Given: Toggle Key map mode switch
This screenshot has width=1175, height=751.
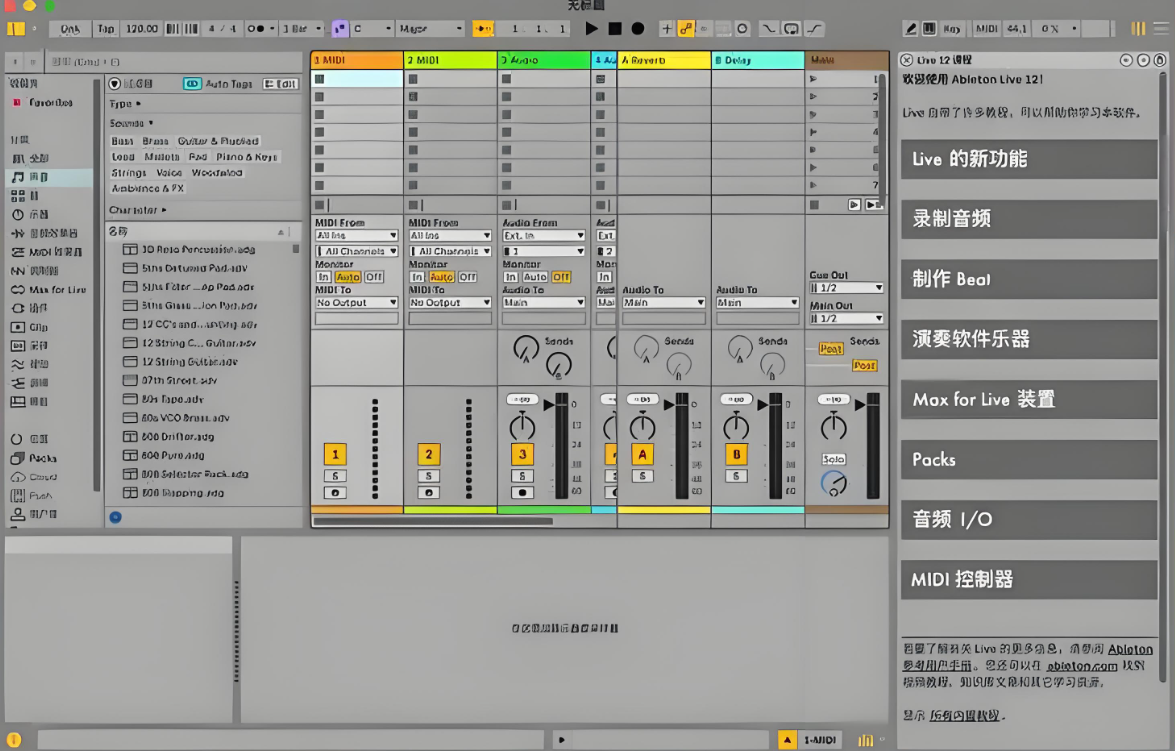Looking at the screenshot, I should [952, 28].
